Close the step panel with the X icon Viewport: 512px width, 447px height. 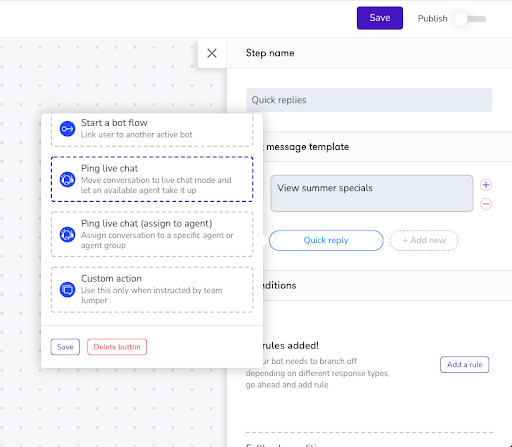pyautogui.click(x=212, y=53)
